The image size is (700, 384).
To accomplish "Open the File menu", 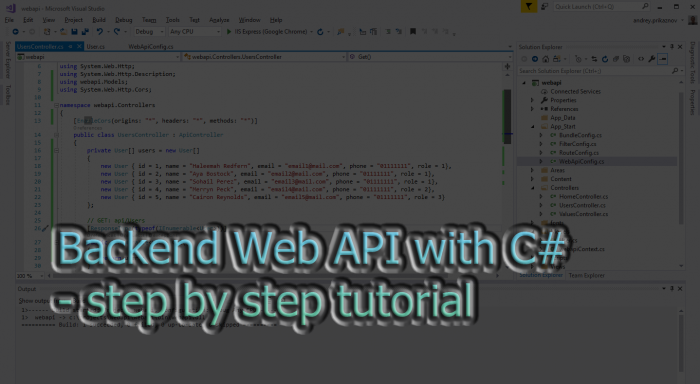I will tap(9, 20).
